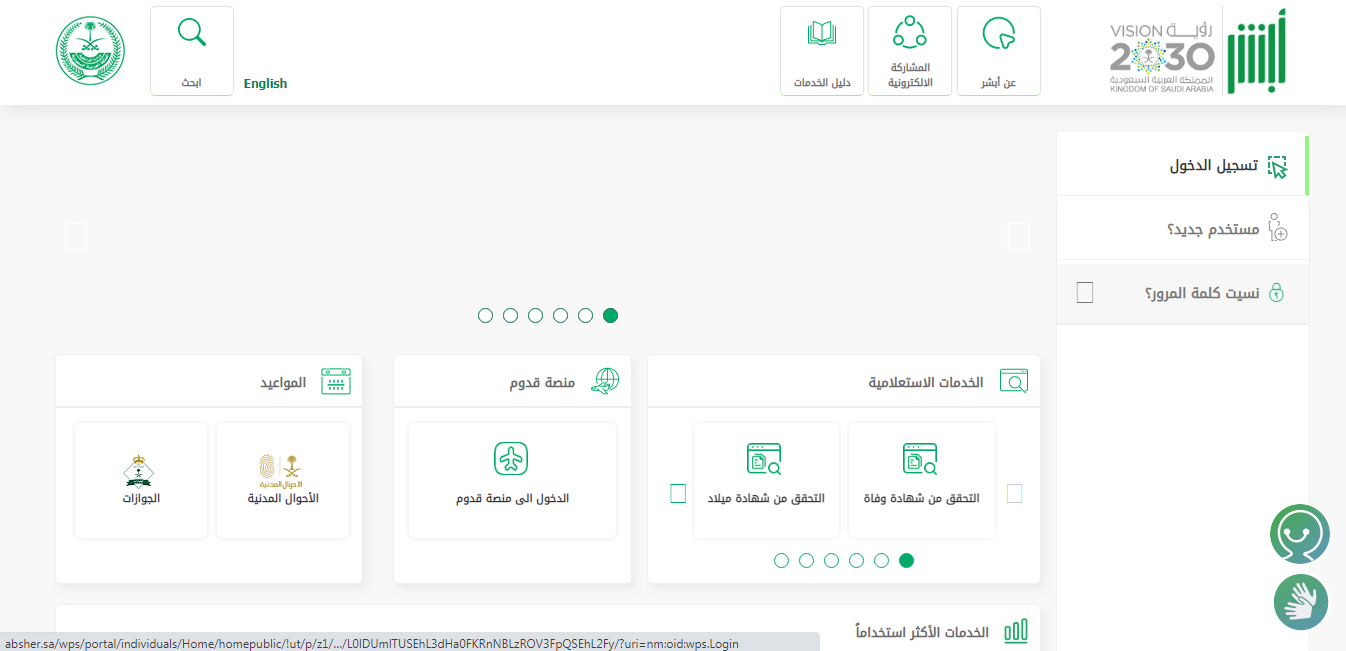Click the Ministry of Interior emblem
Image resolution: width=1346 pixels, height=651 pixels.
(x=90, y=50)
